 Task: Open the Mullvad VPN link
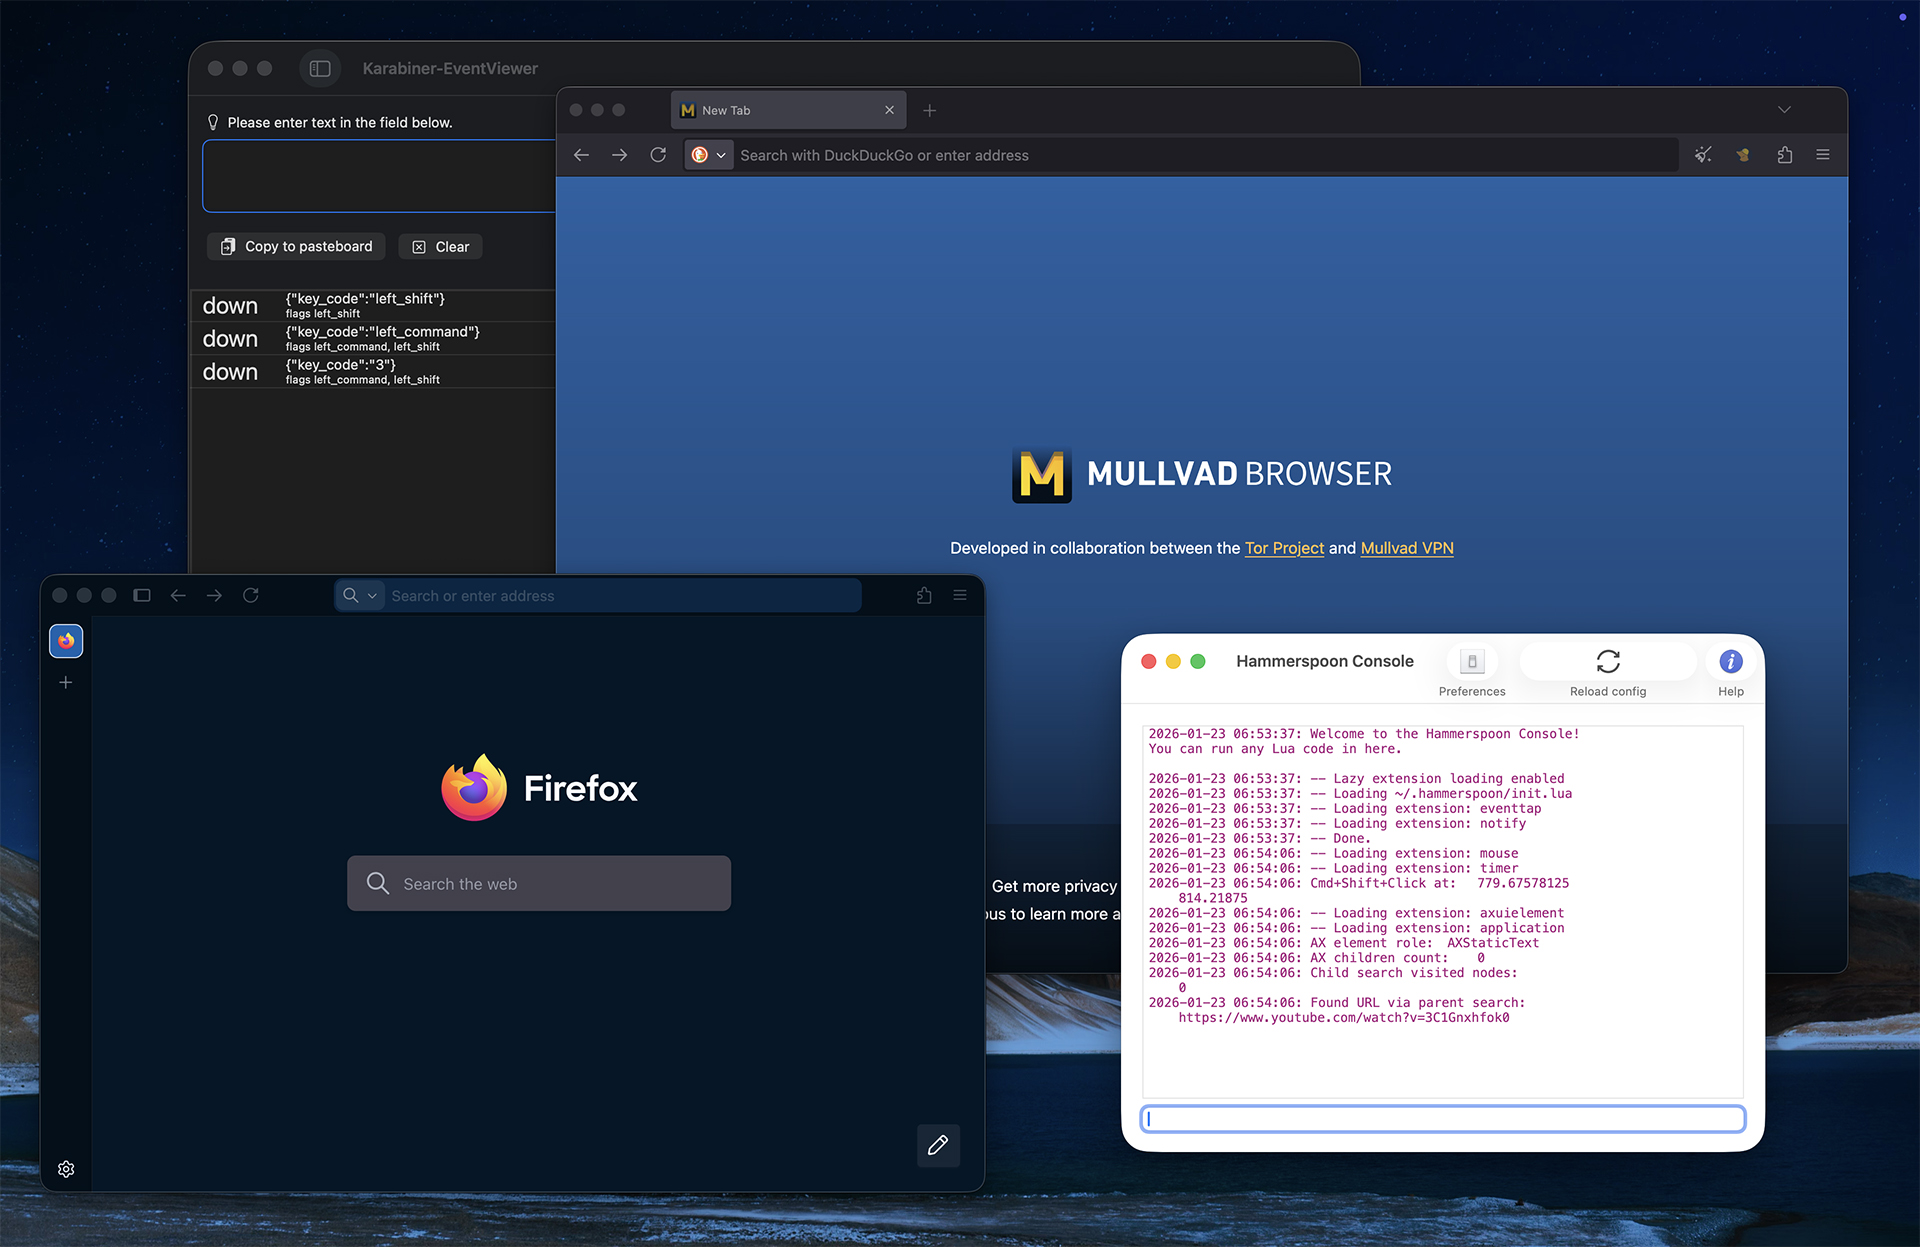[1407, 548]
